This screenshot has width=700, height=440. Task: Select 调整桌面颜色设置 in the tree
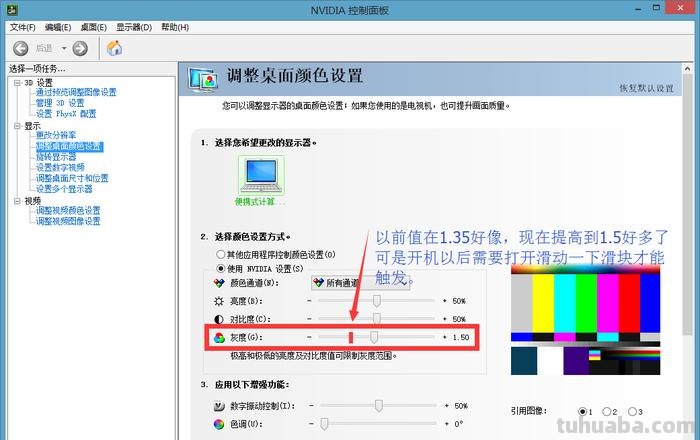[70, 146]
